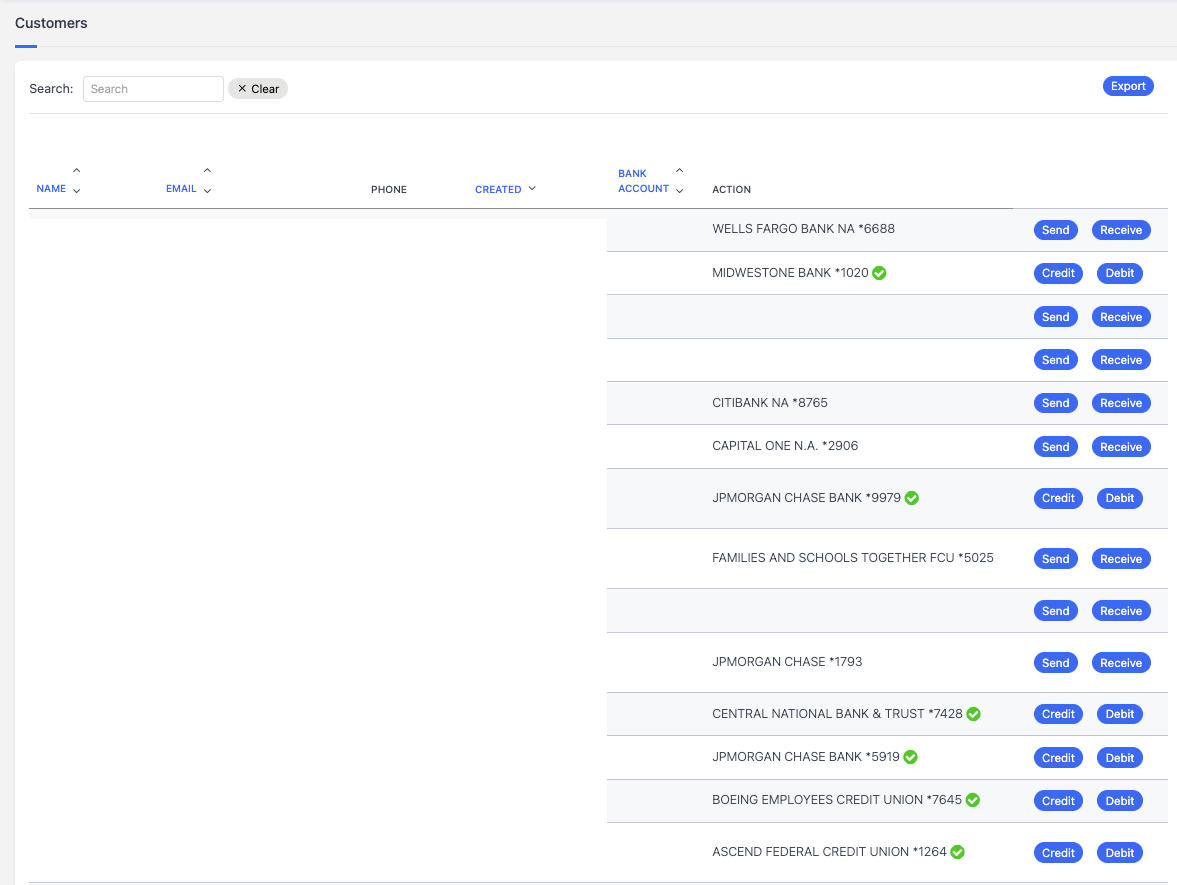Credit the JPMORGAN CHASE BANK *5919 account
The height and width of the screenshot is (885, 1177).
coord(1058,758)
